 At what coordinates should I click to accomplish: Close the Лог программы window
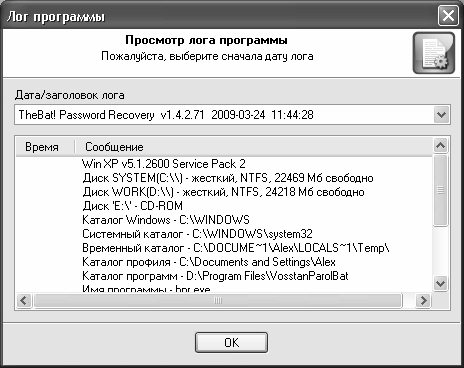448,16
